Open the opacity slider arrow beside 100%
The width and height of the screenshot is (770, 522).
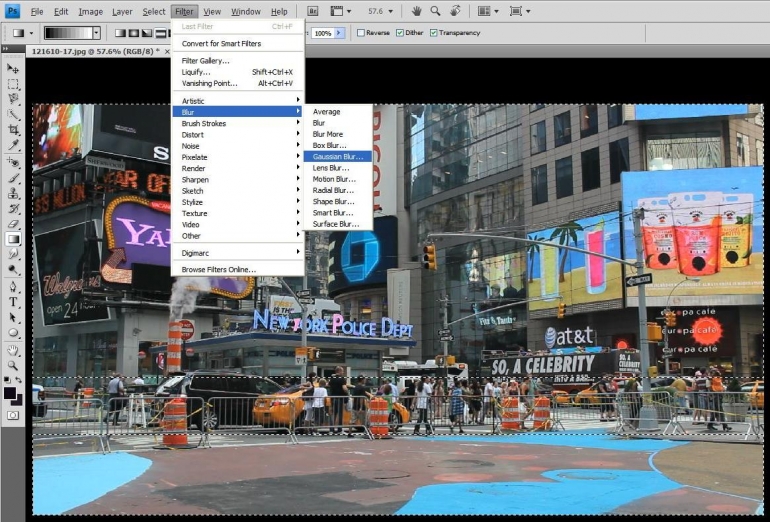[339, 33]
